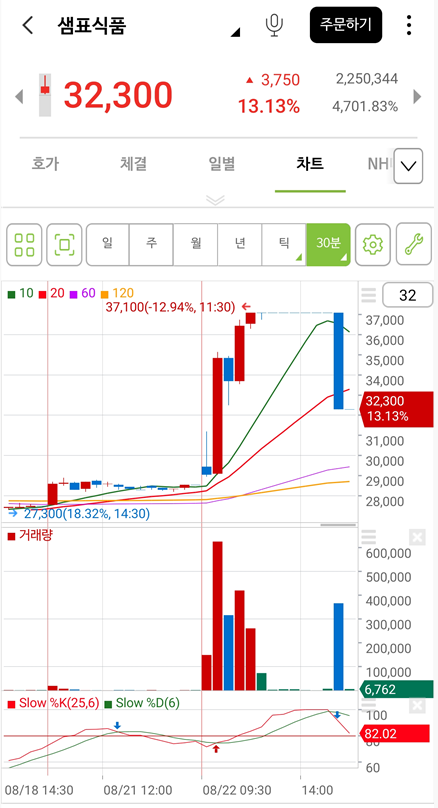Click the 14:00 time axis label
Viewport: 438px width, 808px height.
pos(317,790)
